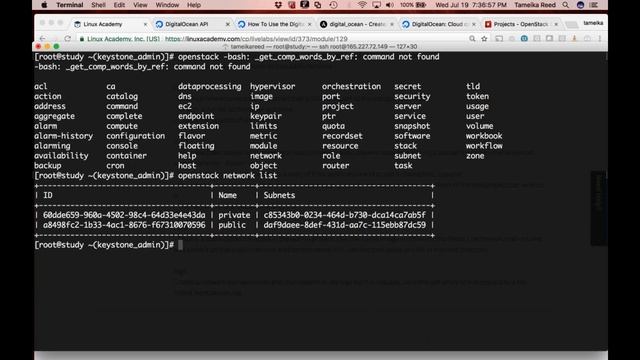Close the Linux Academy tab
The image size is (640, 360).
point(145,24)
